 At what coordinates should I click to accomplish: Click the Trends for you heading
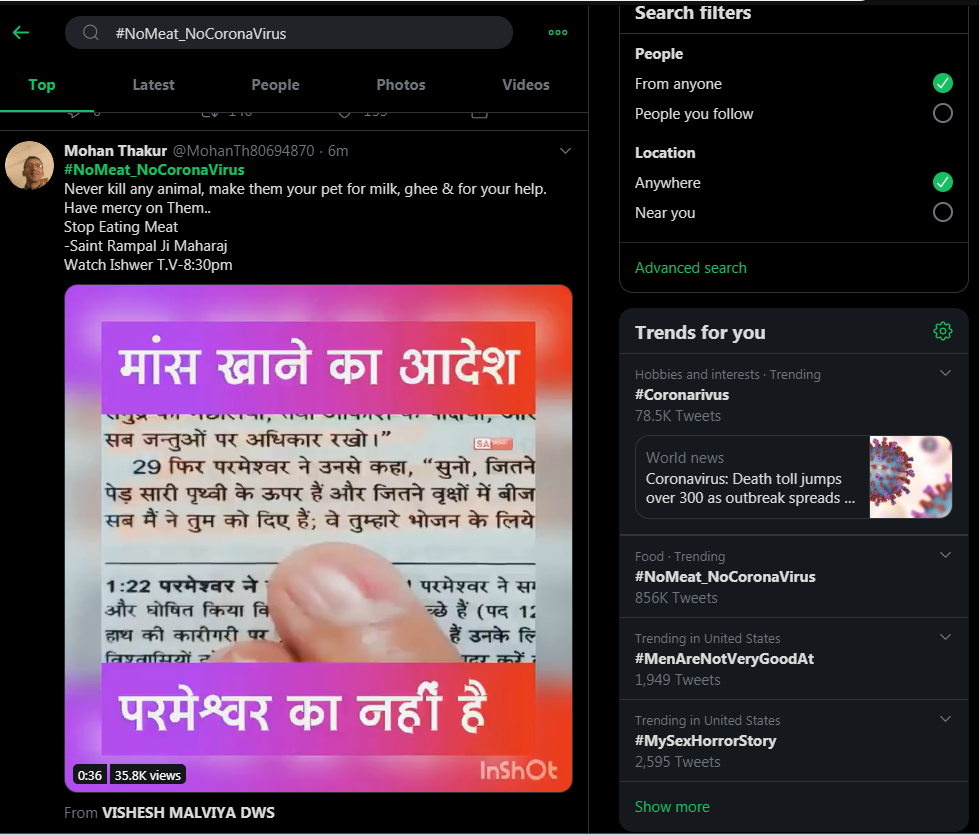[x=700, y=332]
